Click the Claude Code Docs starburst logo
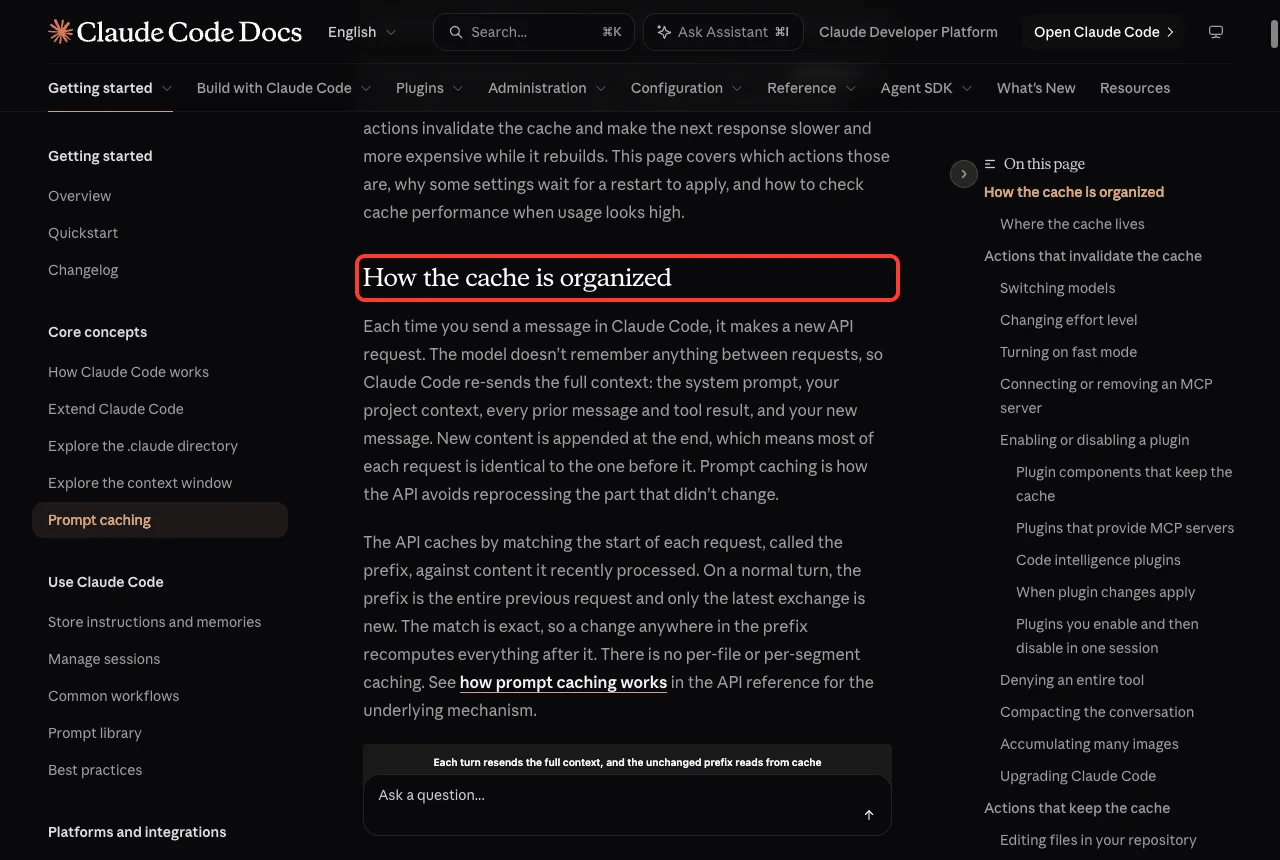1280x860 pixels. pyautogui.click(x=60, y=32)
